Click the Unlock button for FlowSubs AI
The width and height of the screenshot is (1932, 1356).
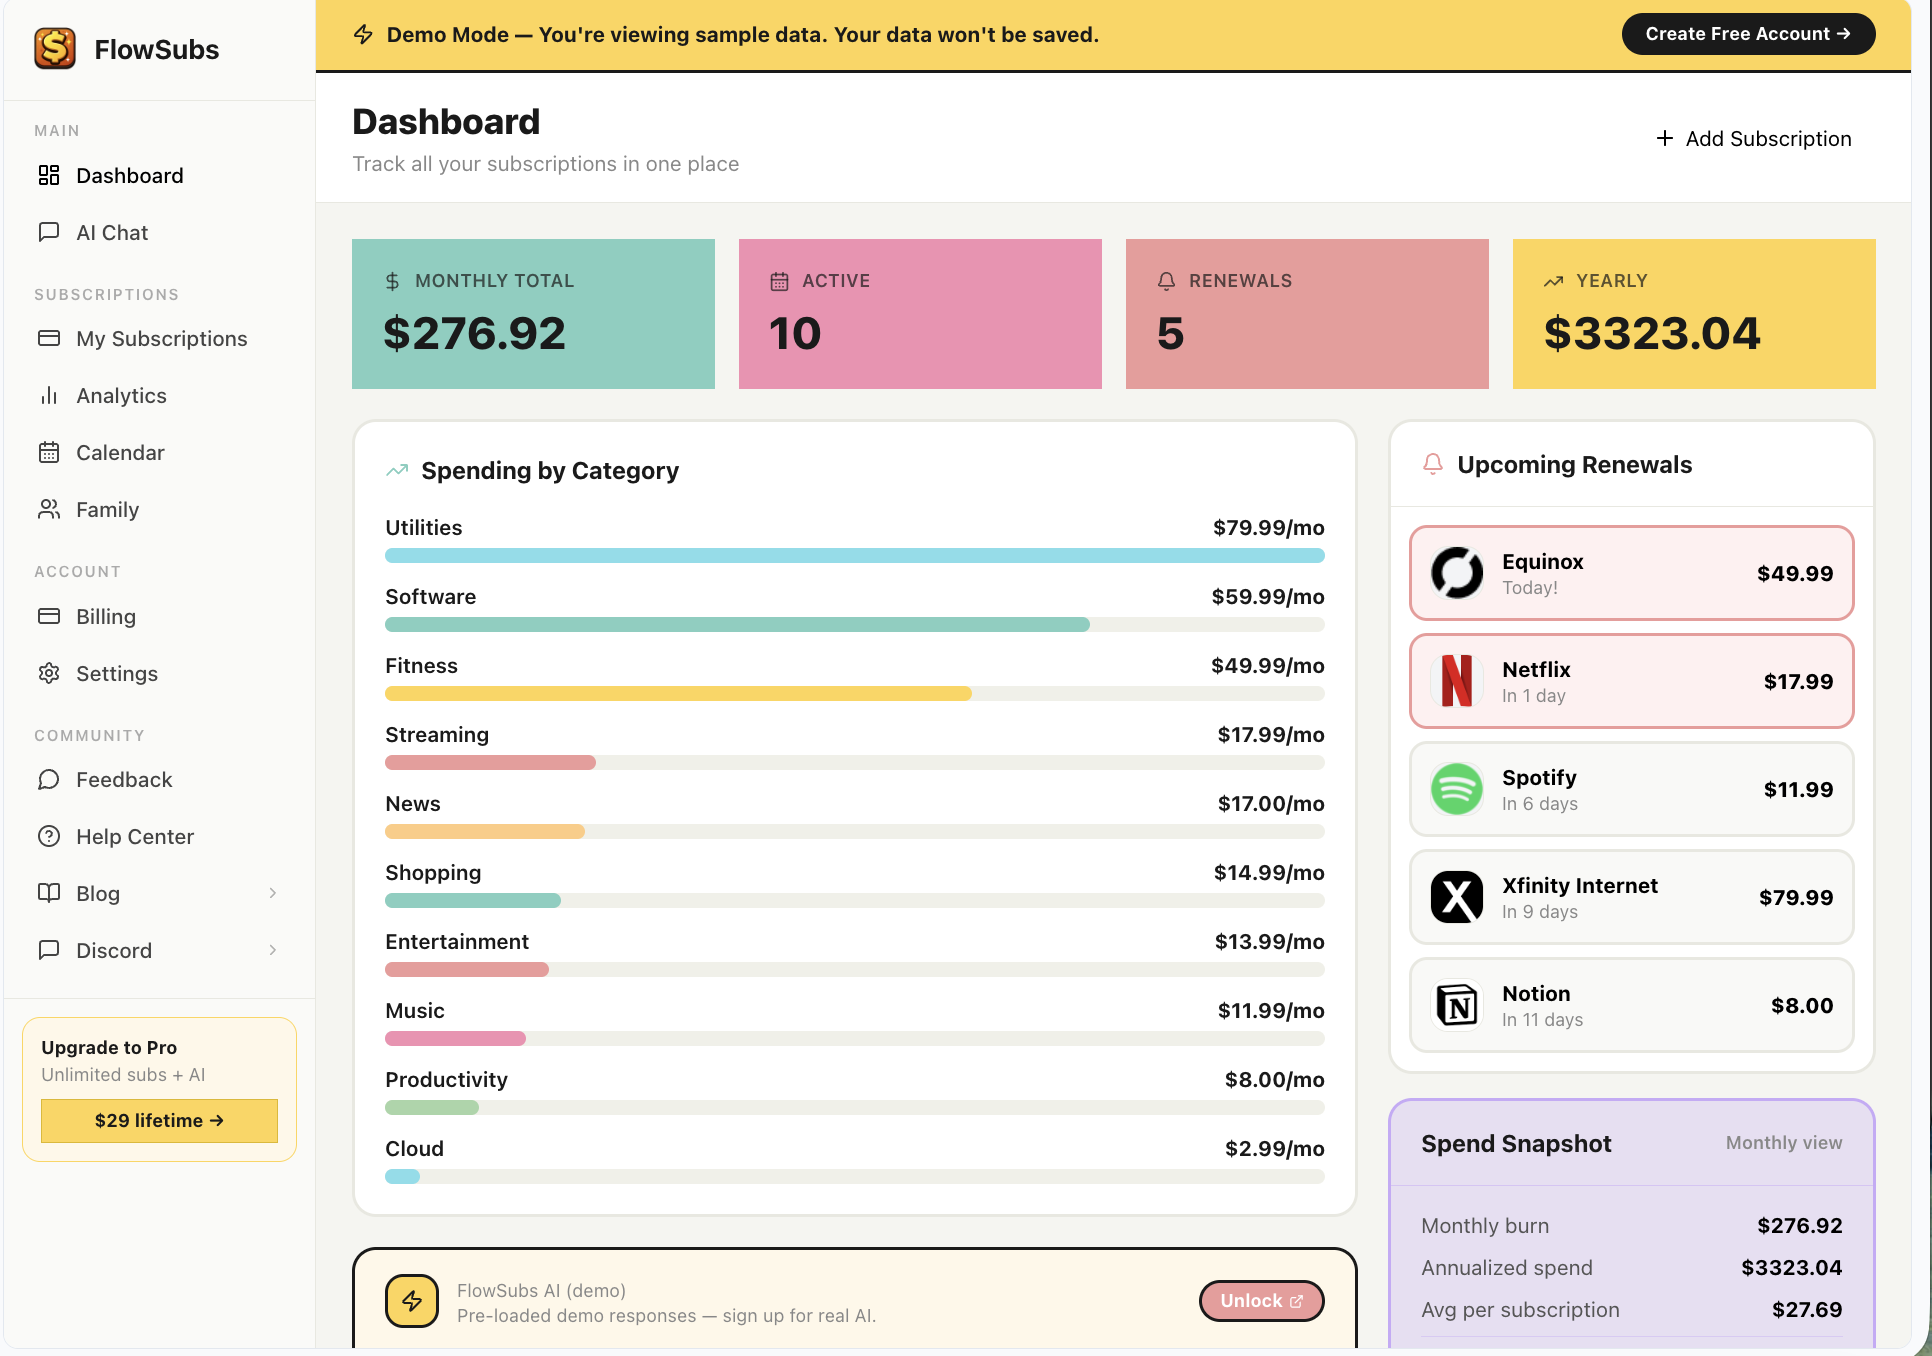point(1261,1301)
